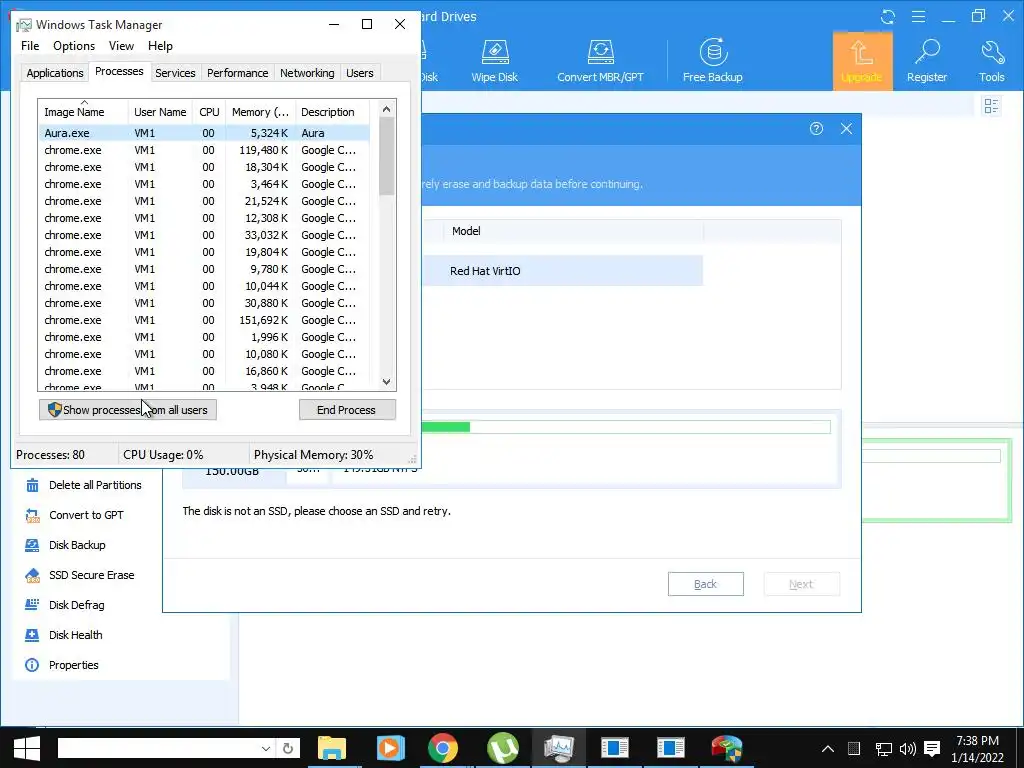Screen dimensions: 1024x768
Task: Select chrome.exe using 119,480 K
Action: coord(204,150)
